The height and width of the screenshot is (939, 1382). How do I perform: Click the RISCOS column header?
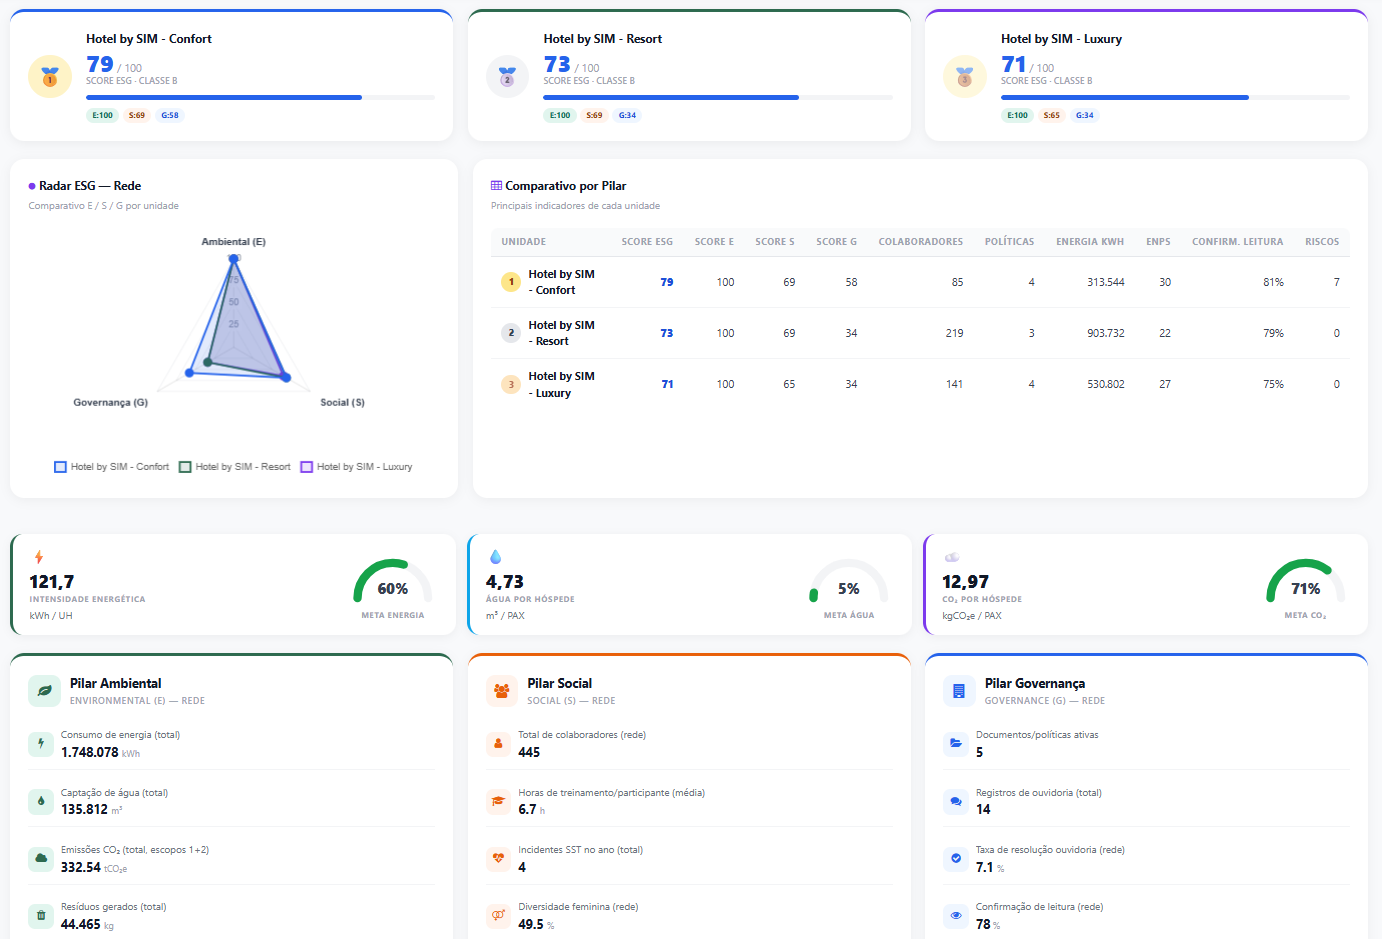[x=1322, y=242]
